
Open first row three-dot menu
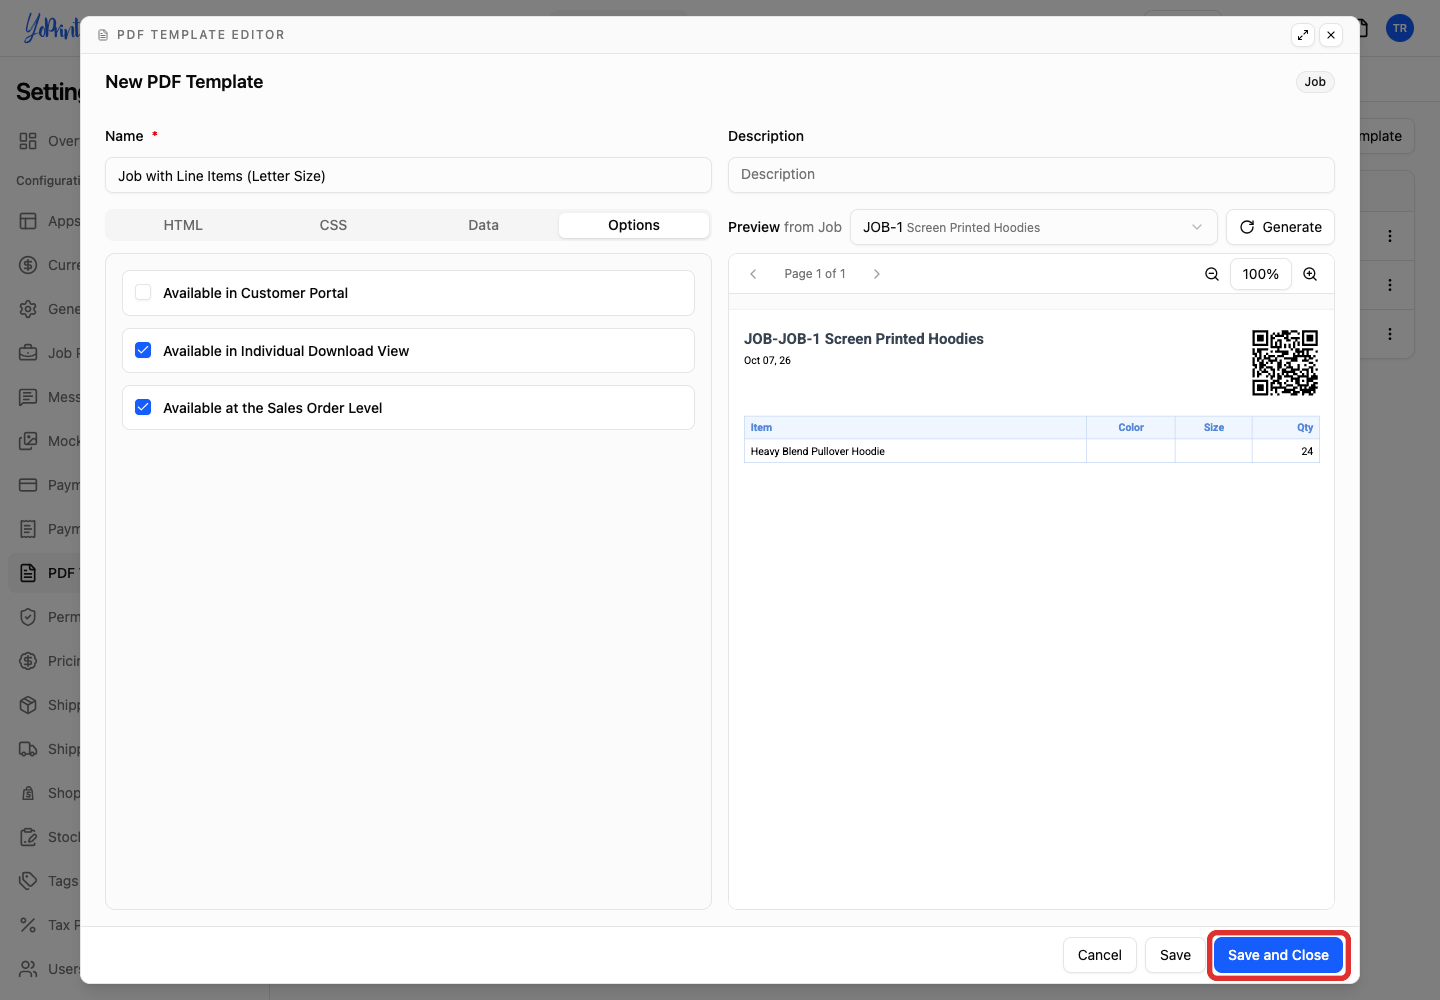[x=1390, y=236]
